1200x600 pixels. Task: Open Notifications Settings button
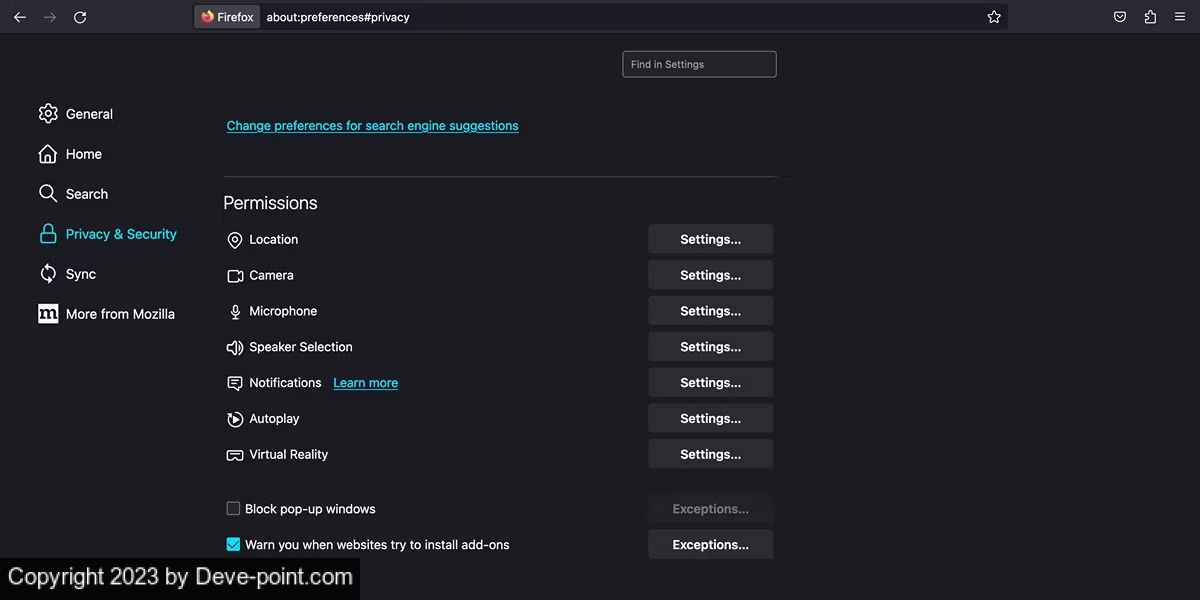click(x=711, y=383)
